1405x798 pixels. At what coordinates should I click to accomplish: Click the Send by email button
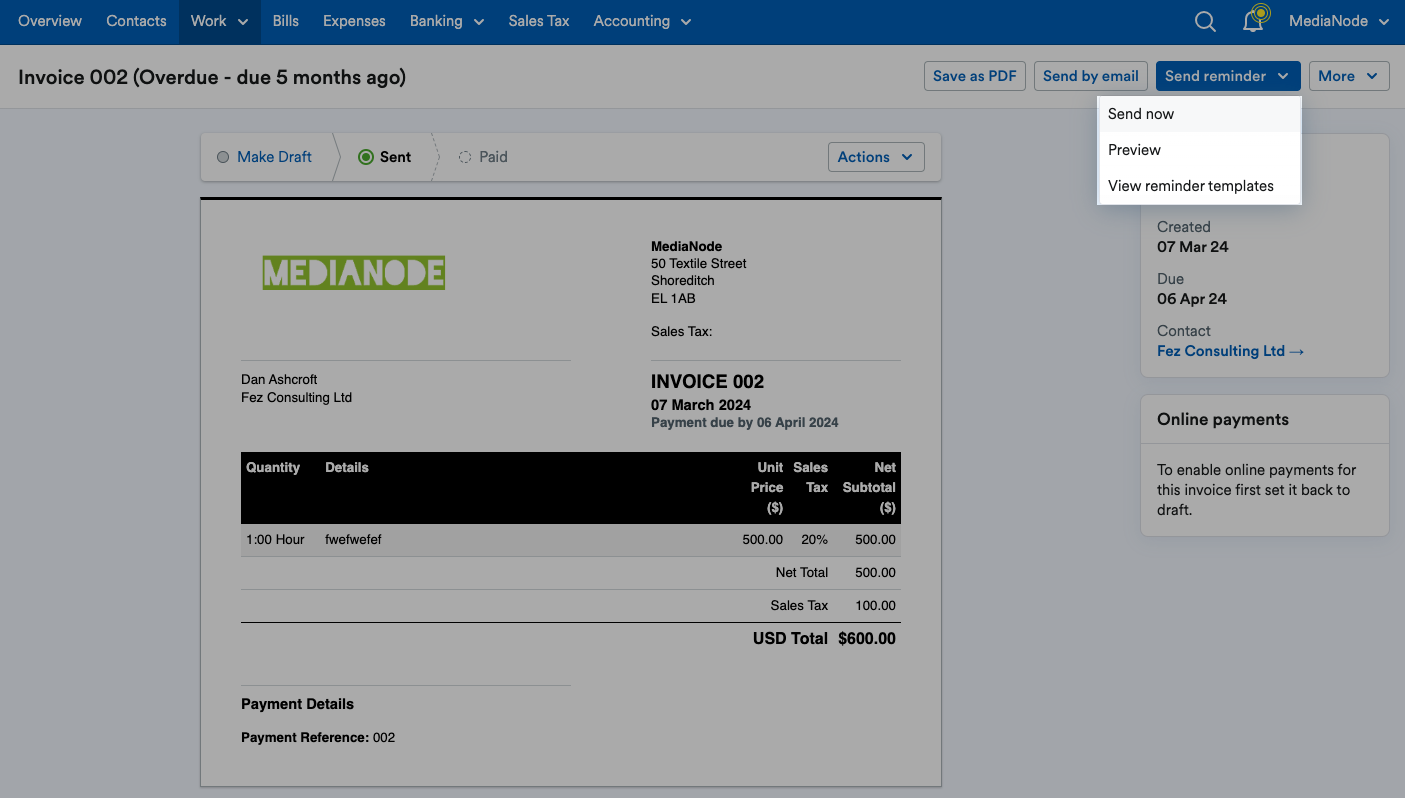[1091, 76]
